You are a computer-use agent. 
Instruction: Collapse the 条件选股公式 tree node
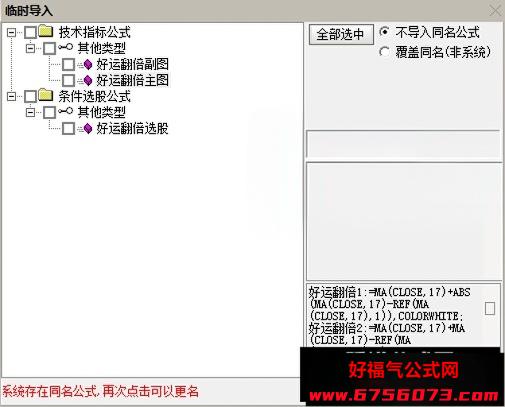pyautogui.click(x=12, y=97)
